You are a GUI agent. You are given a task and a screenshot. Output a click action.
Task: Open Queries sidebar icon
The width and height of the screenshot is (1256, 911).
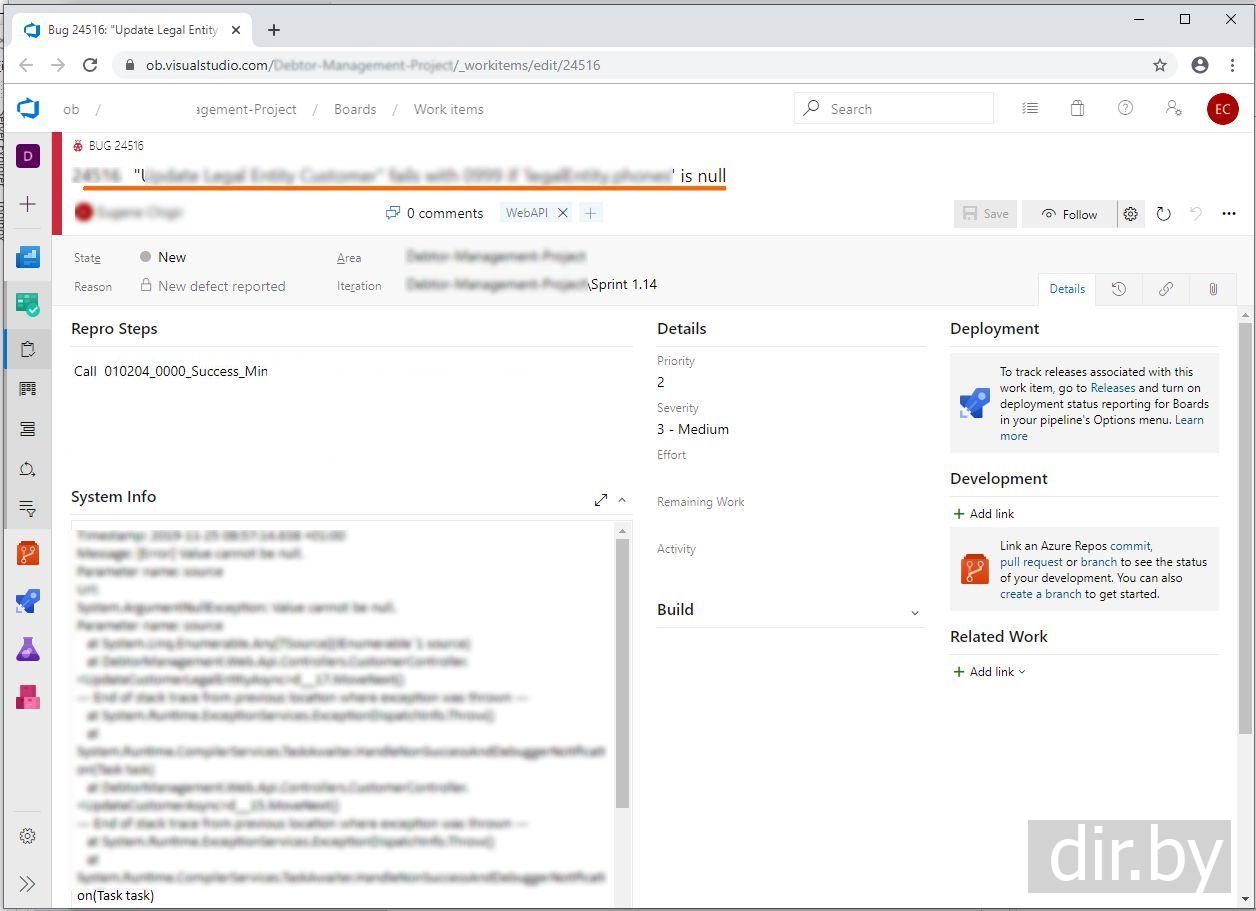tap(28, 509)
